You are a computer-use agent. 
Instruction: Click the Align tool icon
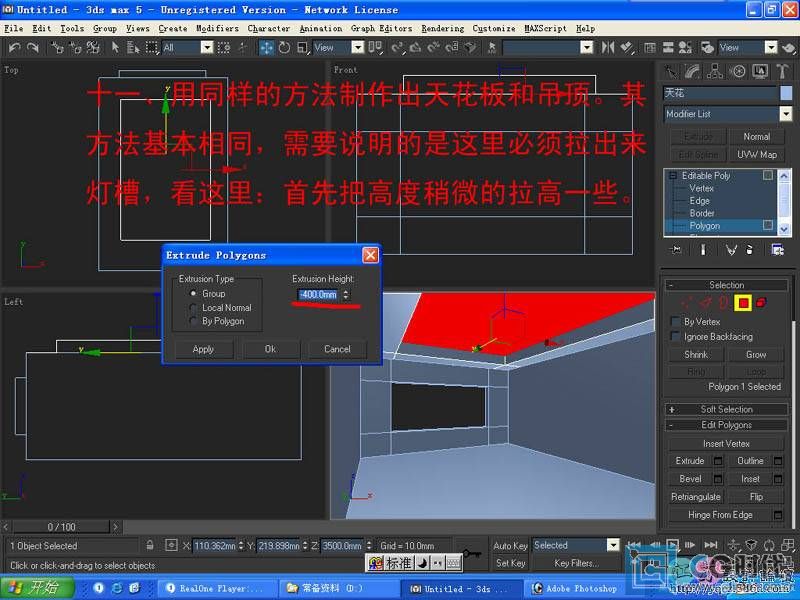tap(626, 48)
